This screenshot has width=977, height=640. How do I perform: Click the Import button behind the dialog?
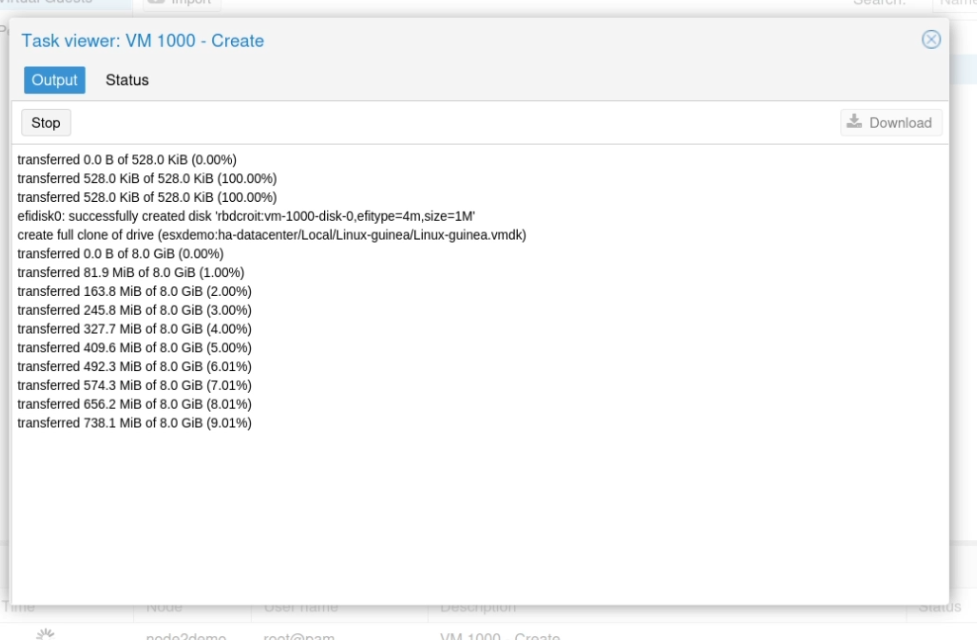point(181,3)
